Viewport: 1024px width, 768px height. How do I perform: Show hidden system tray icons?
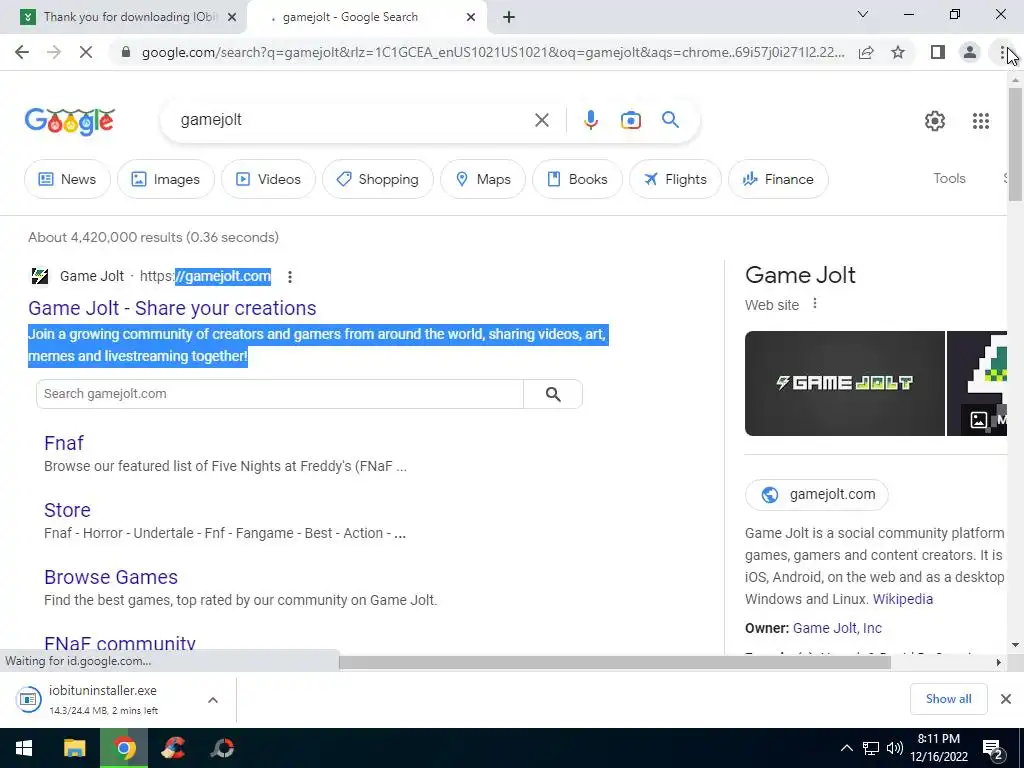[x=846, y=748]
